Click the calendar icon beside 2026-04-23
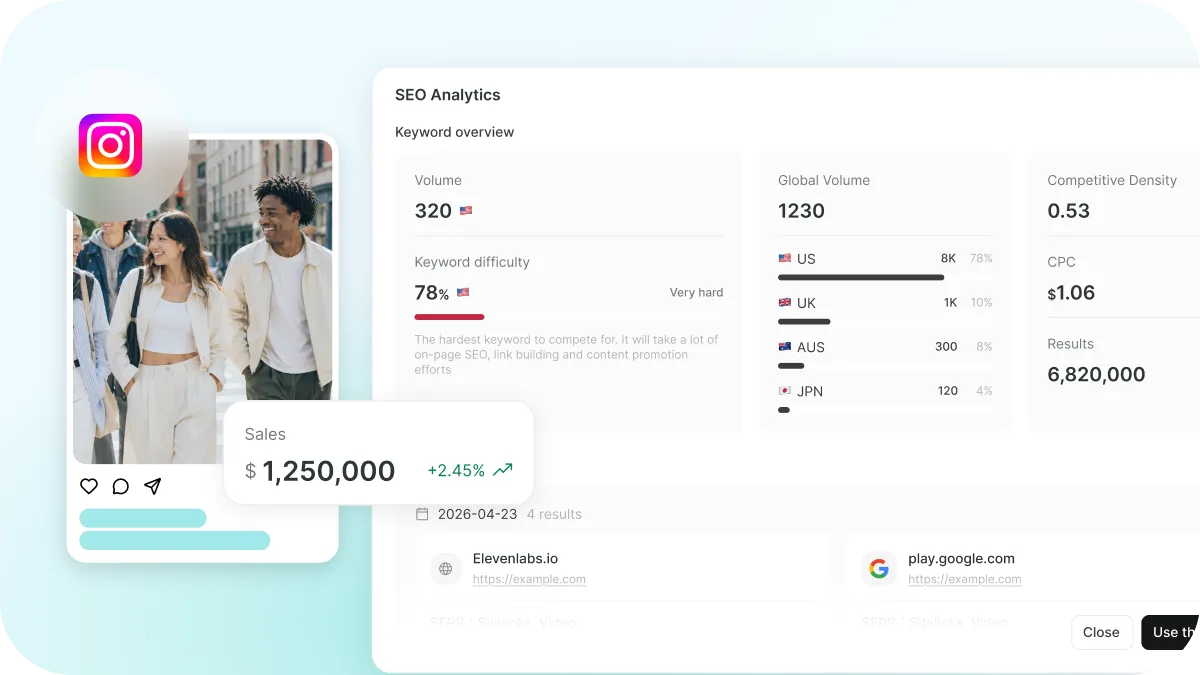Image resolution: width=1200 pixels, height=675 pixels. click(x=422, y=514)
